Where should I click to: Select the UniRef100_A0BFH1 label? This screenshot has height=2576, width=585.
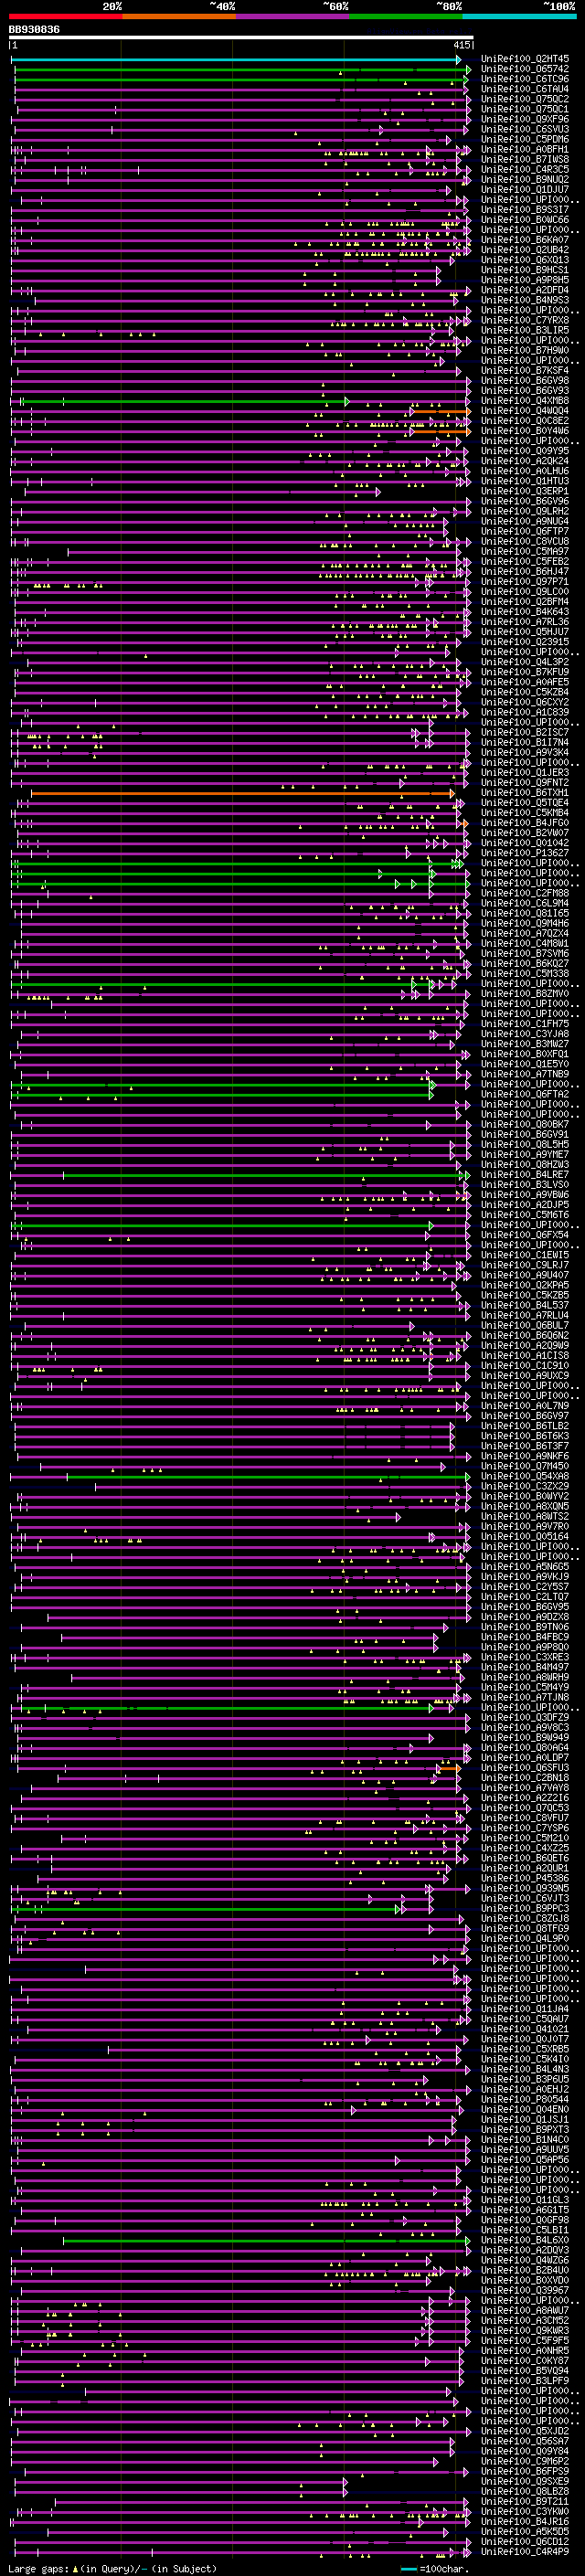(524, 149)
